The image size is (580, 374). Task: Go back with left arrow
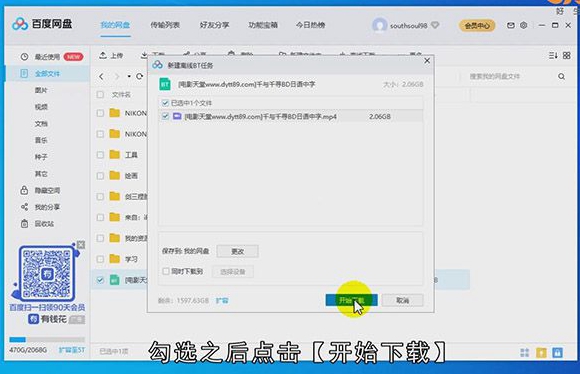[101, 76]
